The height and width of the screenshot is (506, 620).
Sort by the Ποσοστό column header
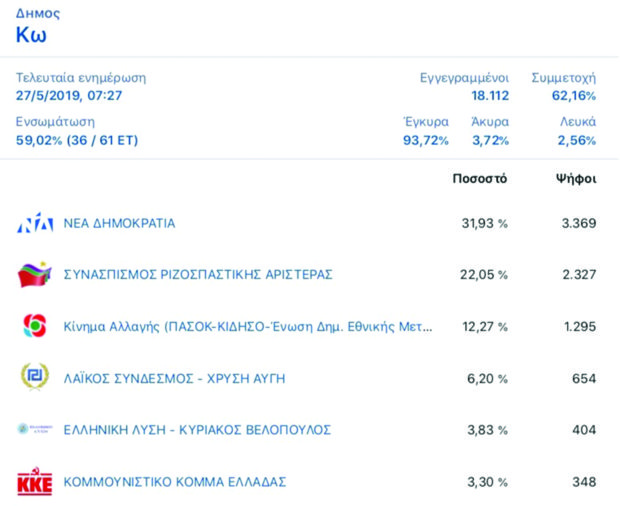[x=480, y=179]
